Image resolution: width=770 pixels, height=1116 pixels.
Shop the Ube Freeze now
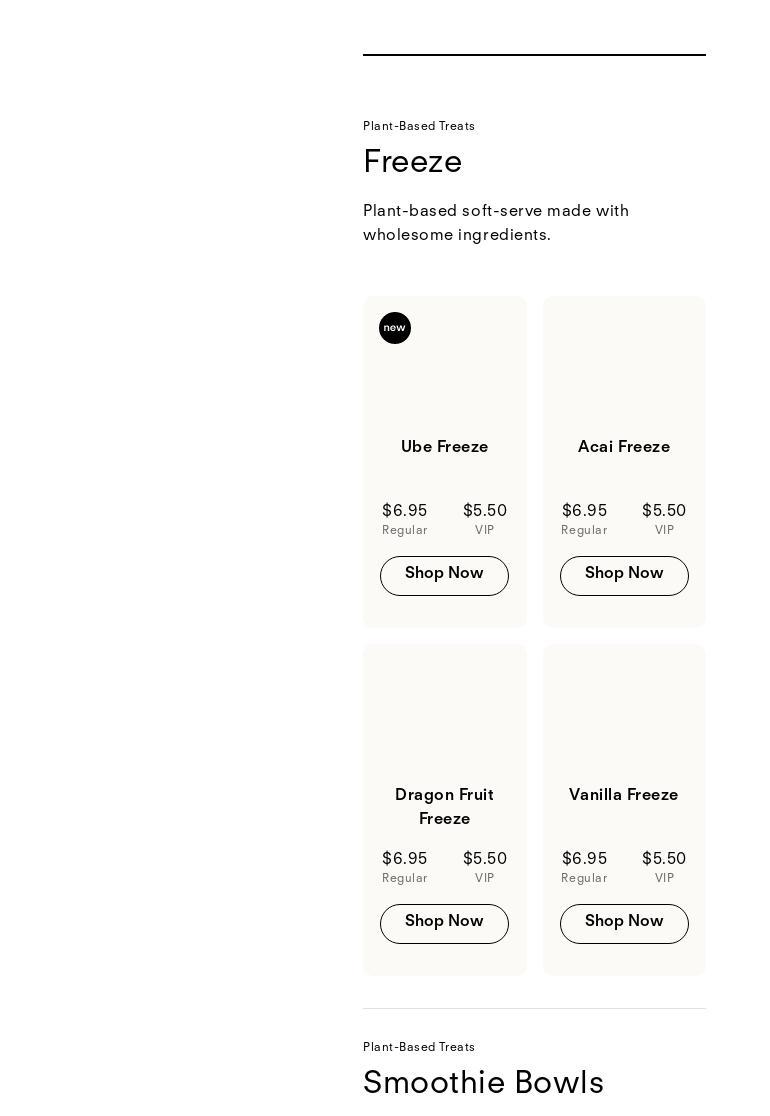point(444,575)
